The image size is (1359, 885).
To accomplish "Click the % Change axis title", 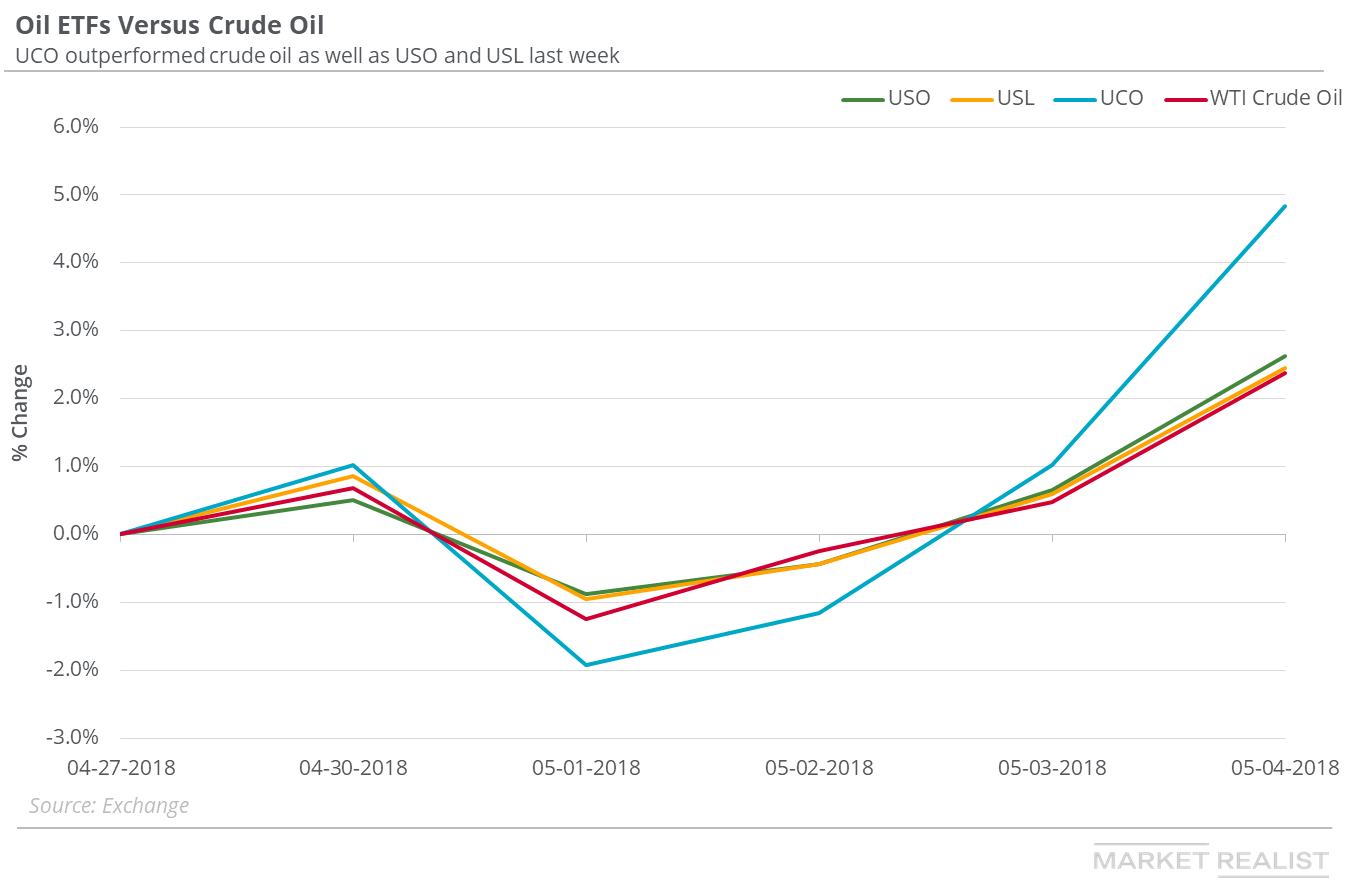I will click(x=21, y=413).
